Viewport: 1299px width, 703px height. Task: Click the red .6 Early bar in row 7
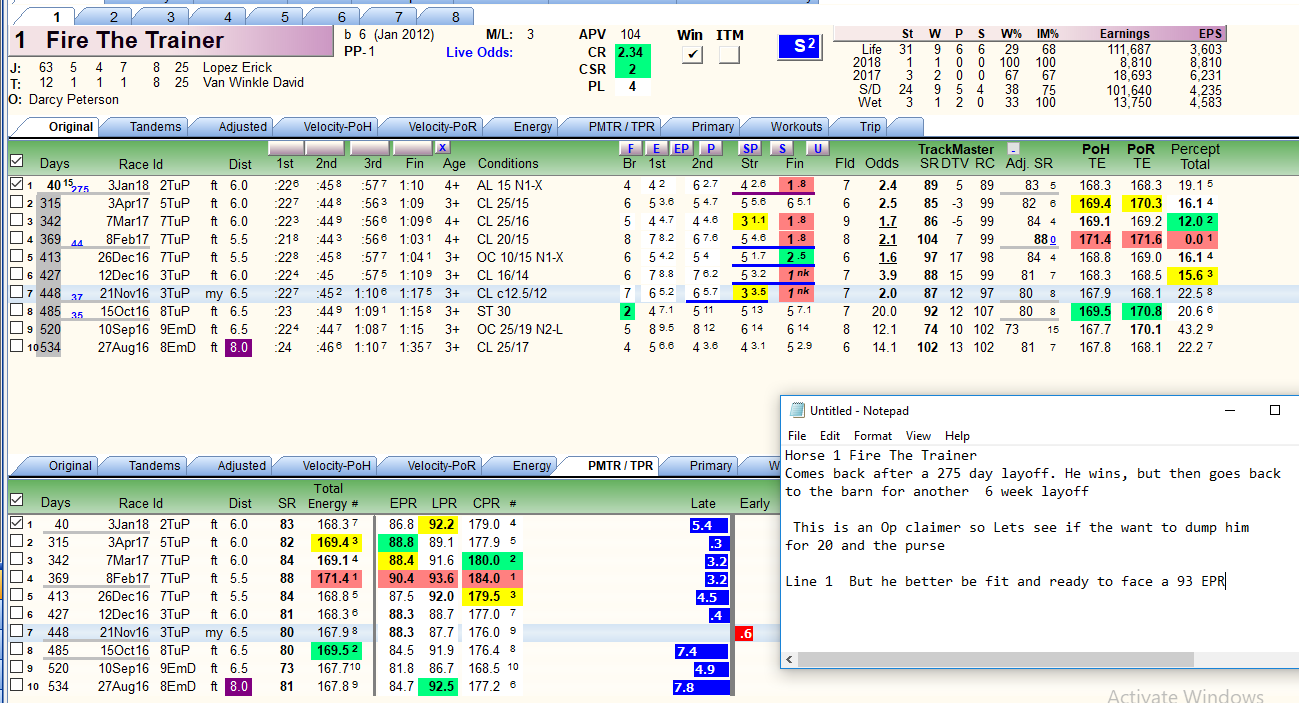point(743,633)
